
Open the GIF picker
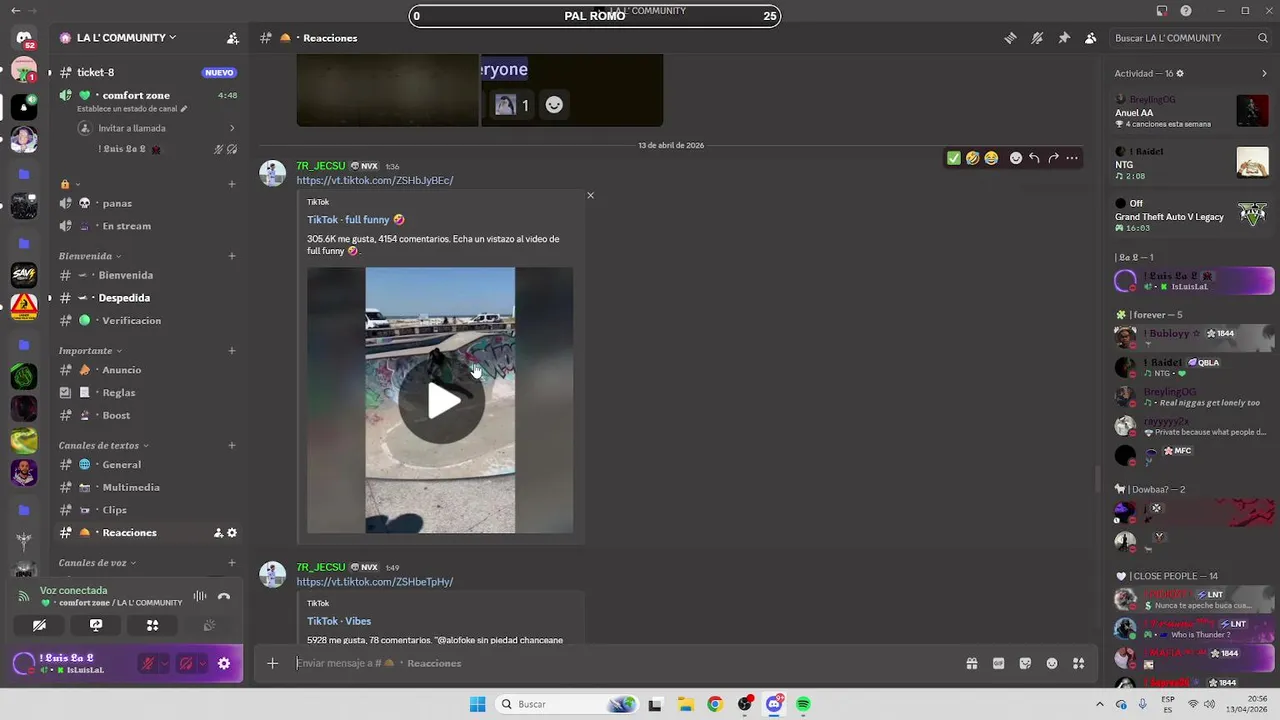pos(998,663)
